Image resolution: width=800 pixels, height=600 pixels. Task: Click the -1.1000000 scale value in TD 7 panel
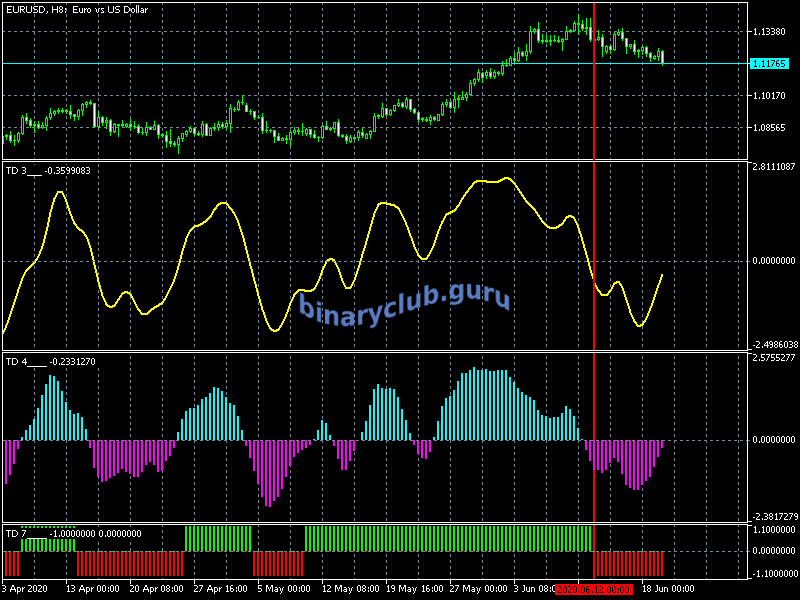pyautogui.click(x=773, y=573)
